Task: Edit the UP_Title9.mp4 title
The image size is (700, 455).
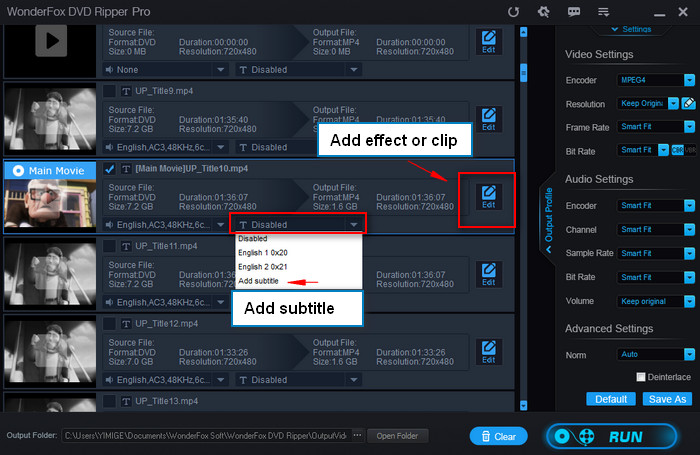Action: tap(488, 119)
